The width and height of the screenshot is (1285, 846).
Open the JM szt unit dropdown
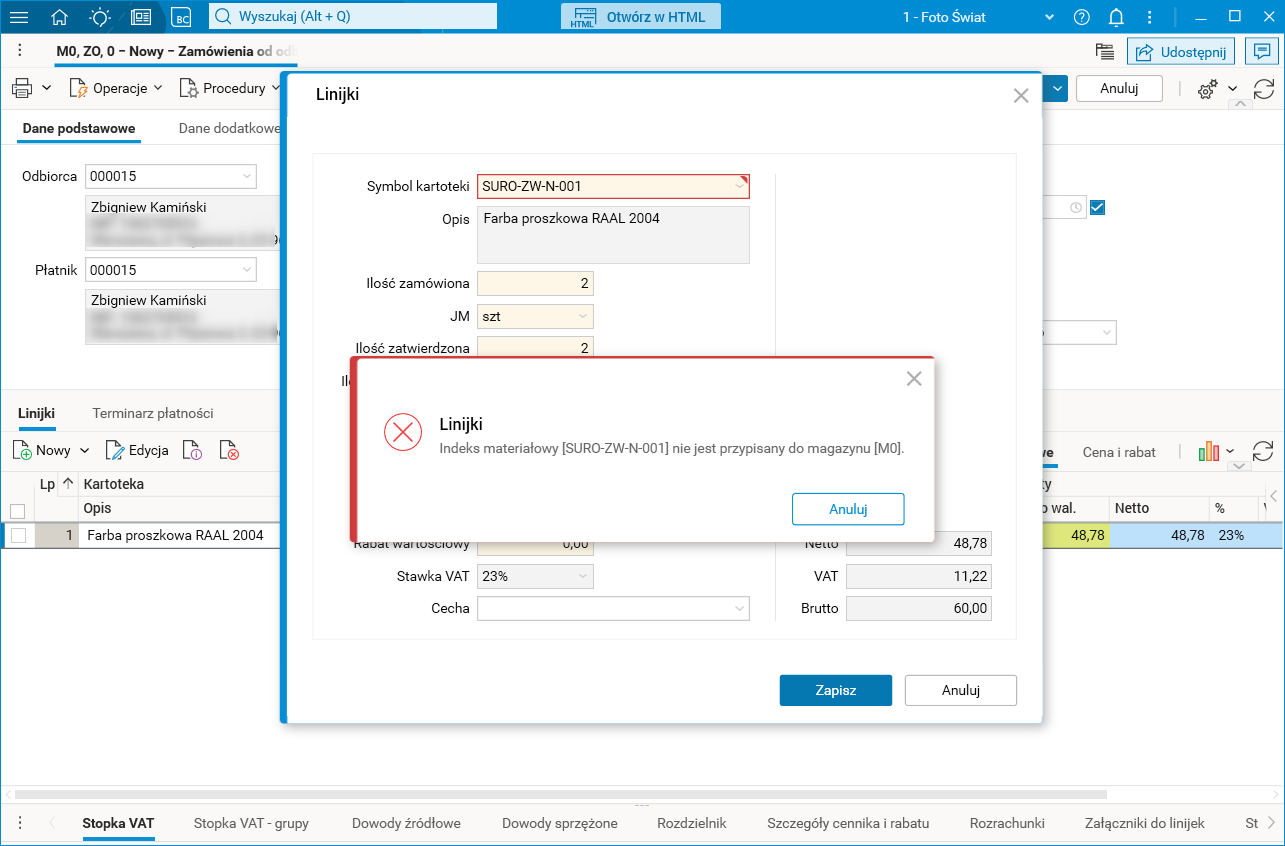pos(583,317)
